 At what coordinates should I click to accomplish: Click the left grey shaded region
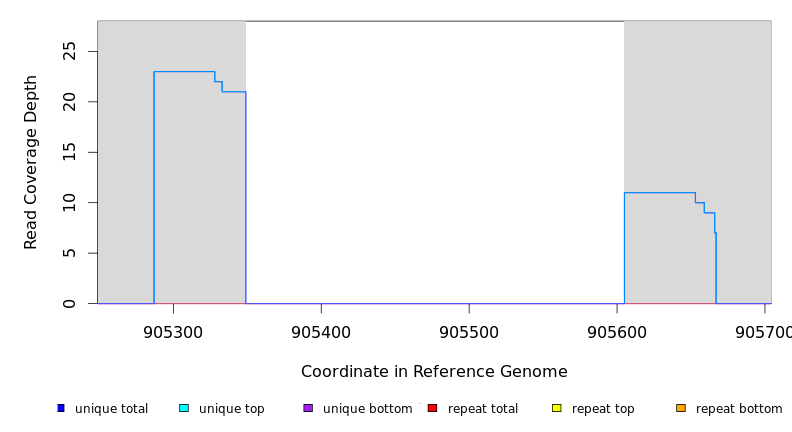(x=125, y=180)
